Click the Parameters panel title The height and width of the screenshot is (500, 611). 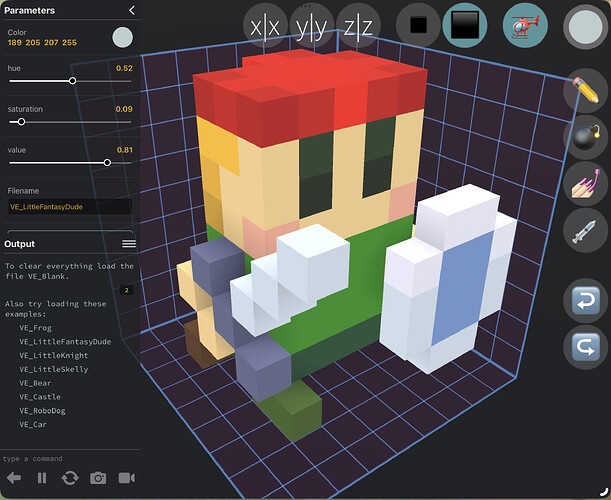[x=30, y=11]
